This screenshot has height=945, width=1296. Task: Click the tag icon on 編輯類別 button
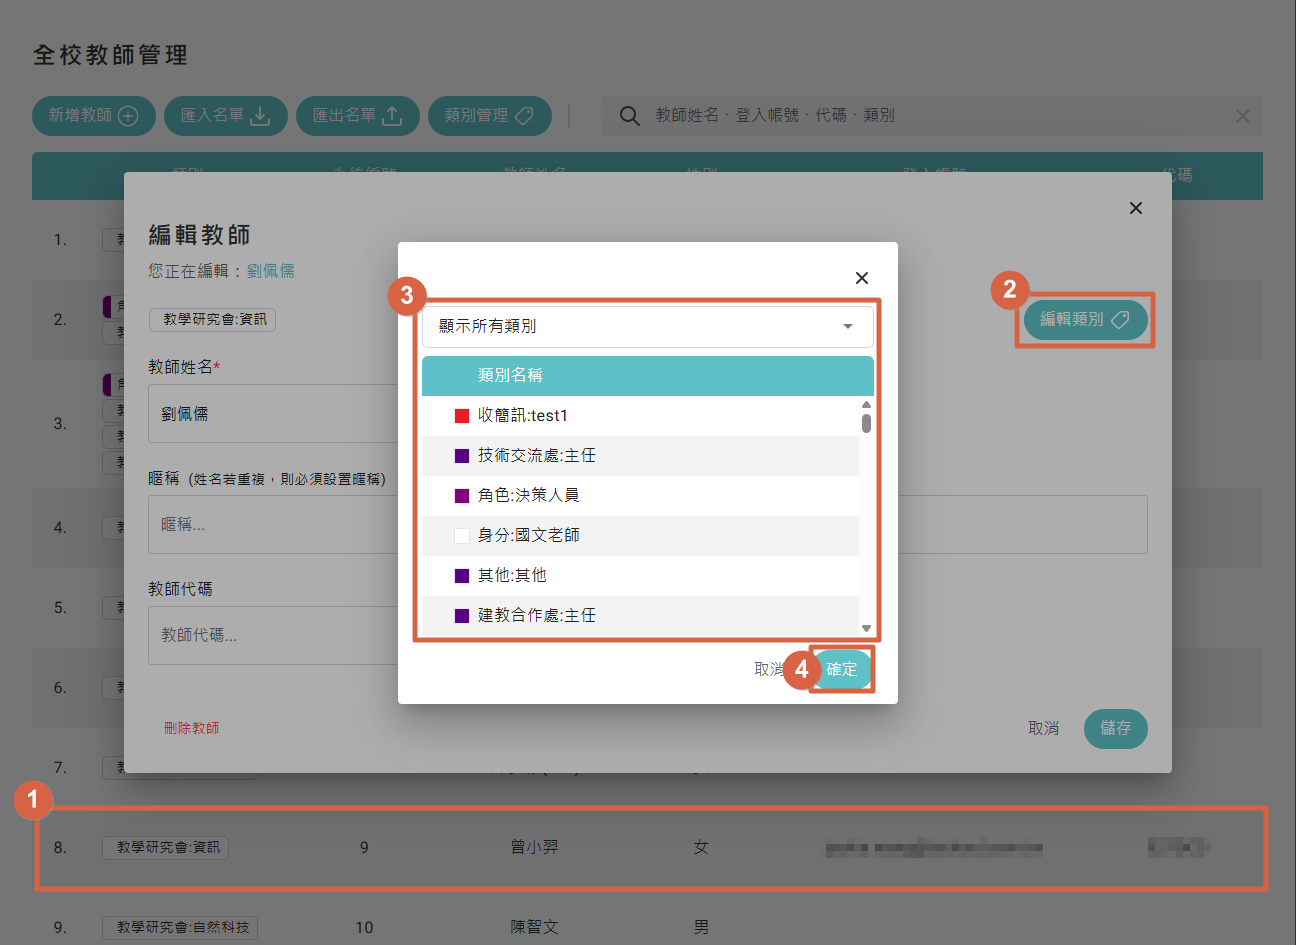(x=1120, y=319)
